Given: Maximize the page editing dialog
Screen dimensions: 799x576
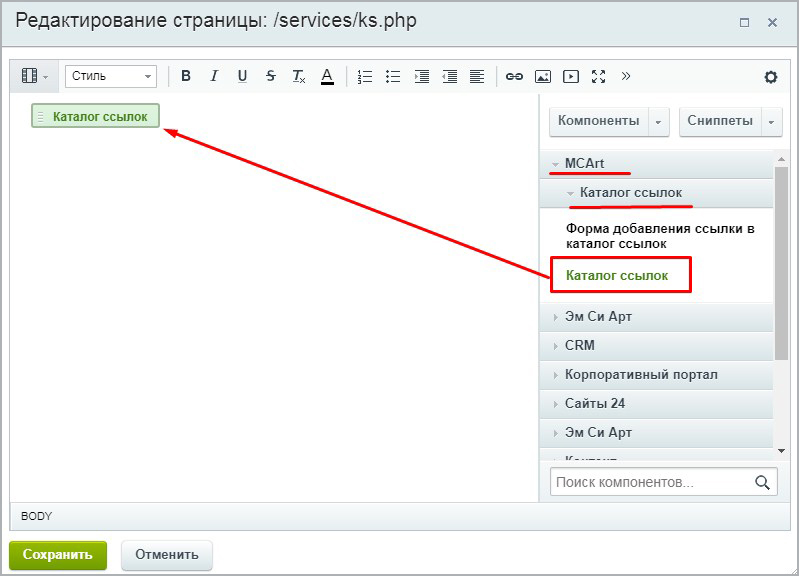Looking at the screenshot, I should (744, 23).
